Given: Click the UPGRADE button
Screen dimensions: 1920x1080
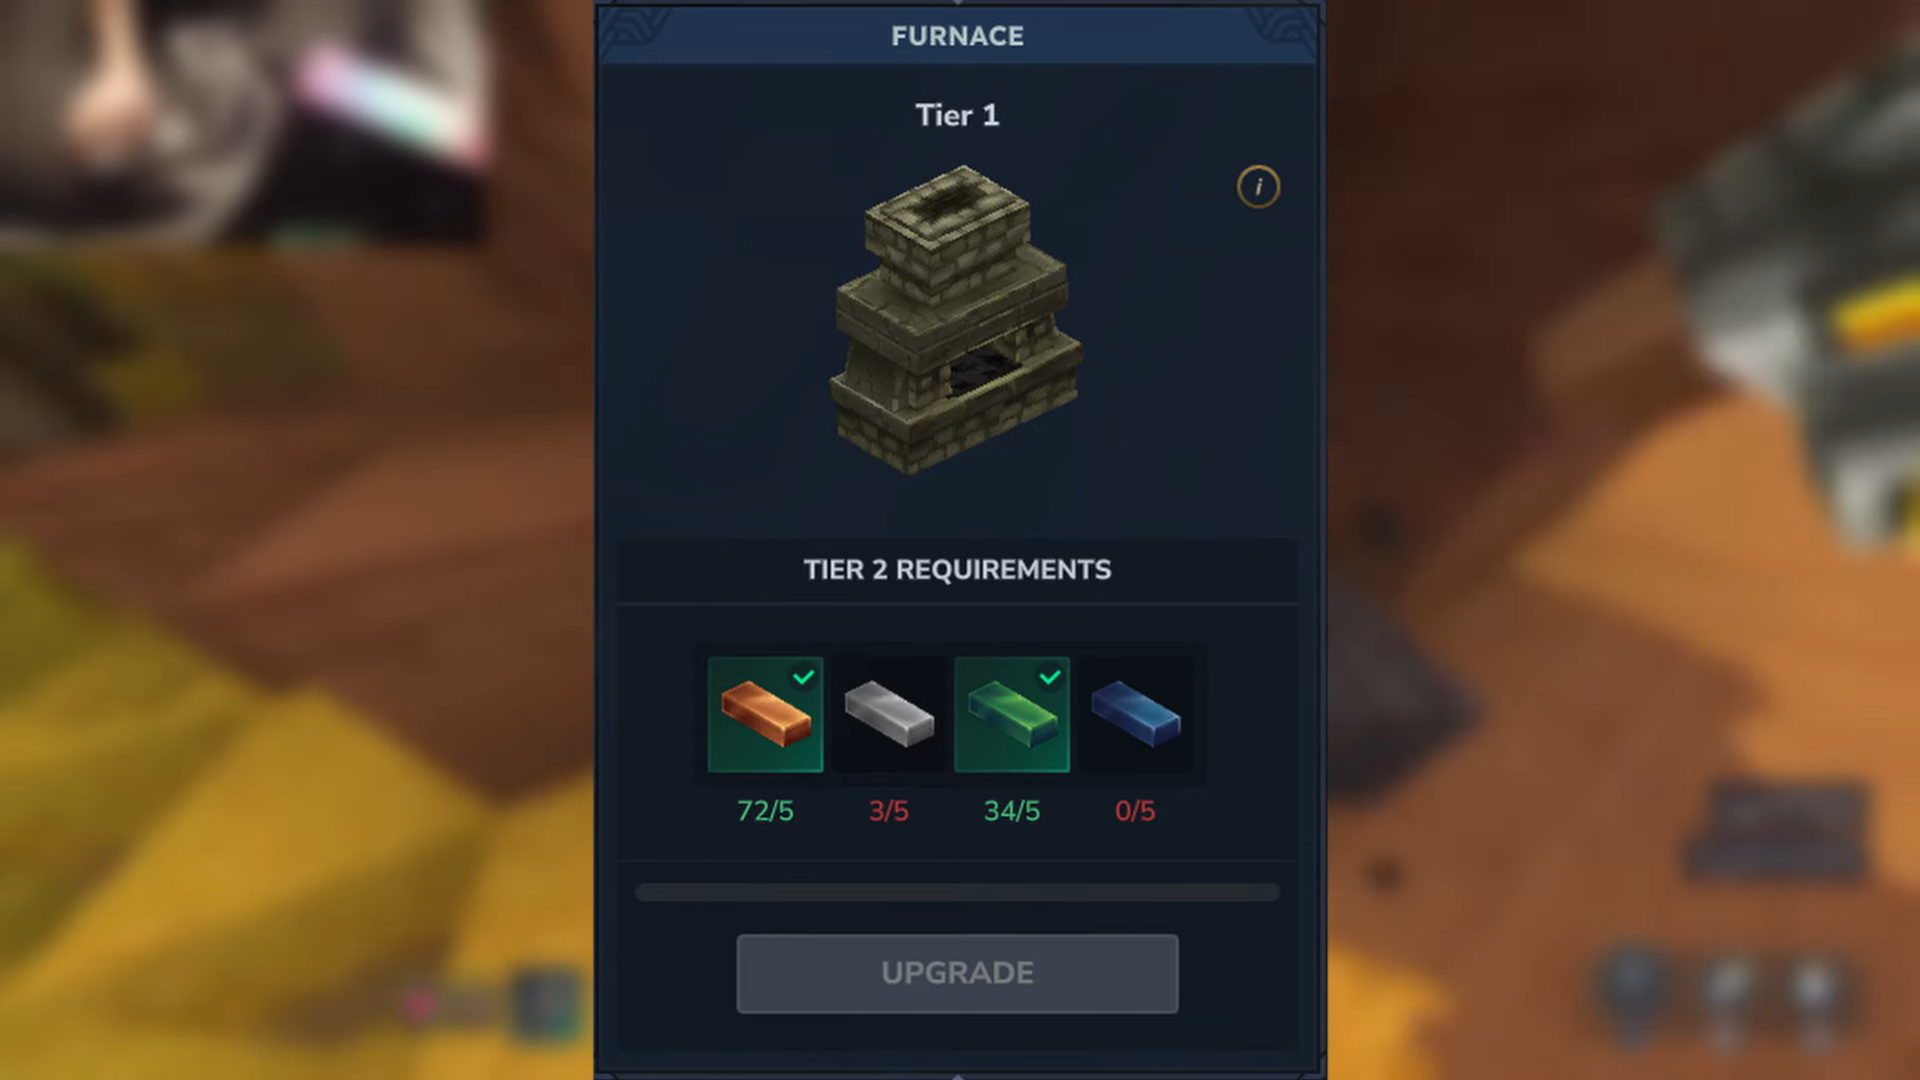Looking at the screenshot, I should tap(957, 973).
